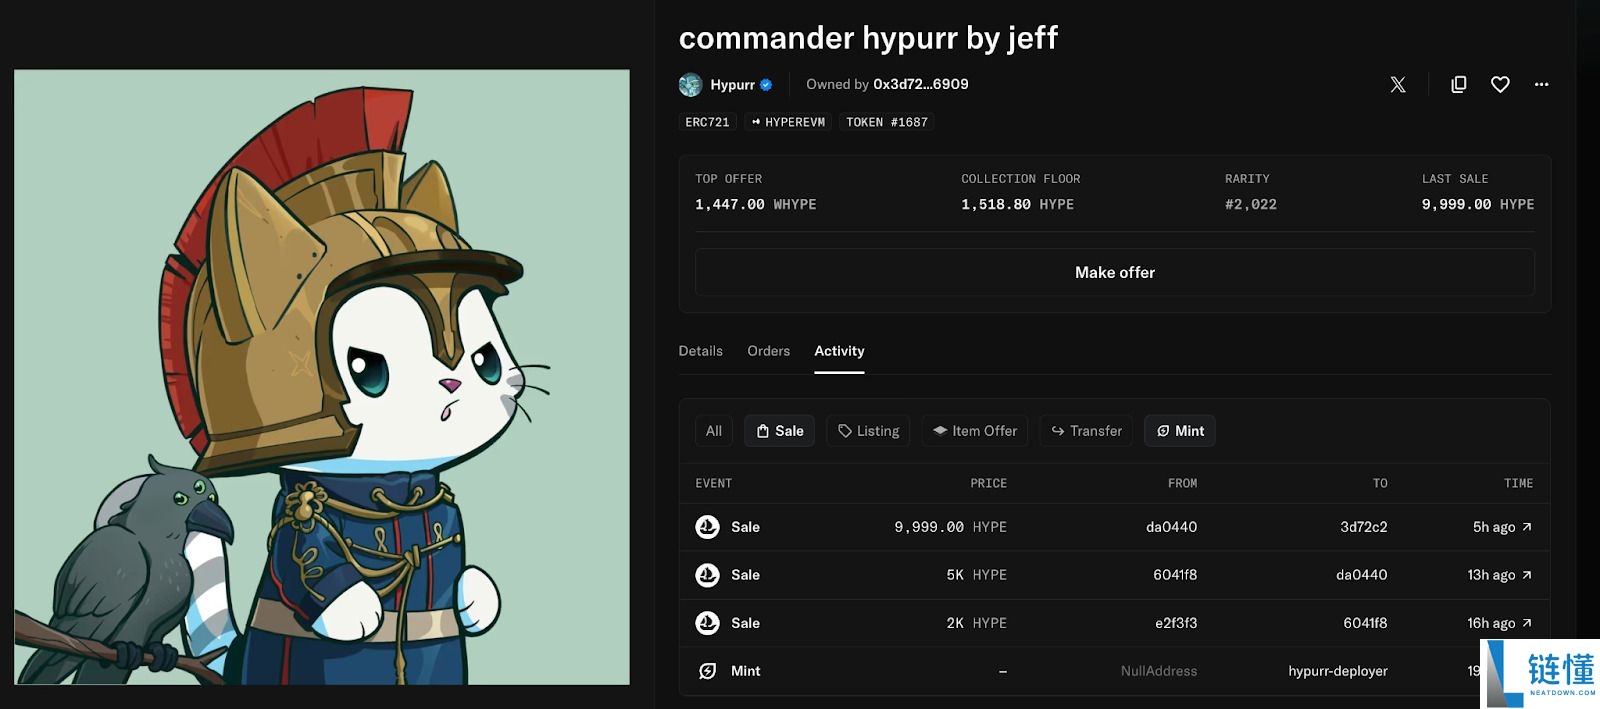This screenshot has width=1600, height=709.
Task: Share on X via the X icon
Action: point(1398,85)
